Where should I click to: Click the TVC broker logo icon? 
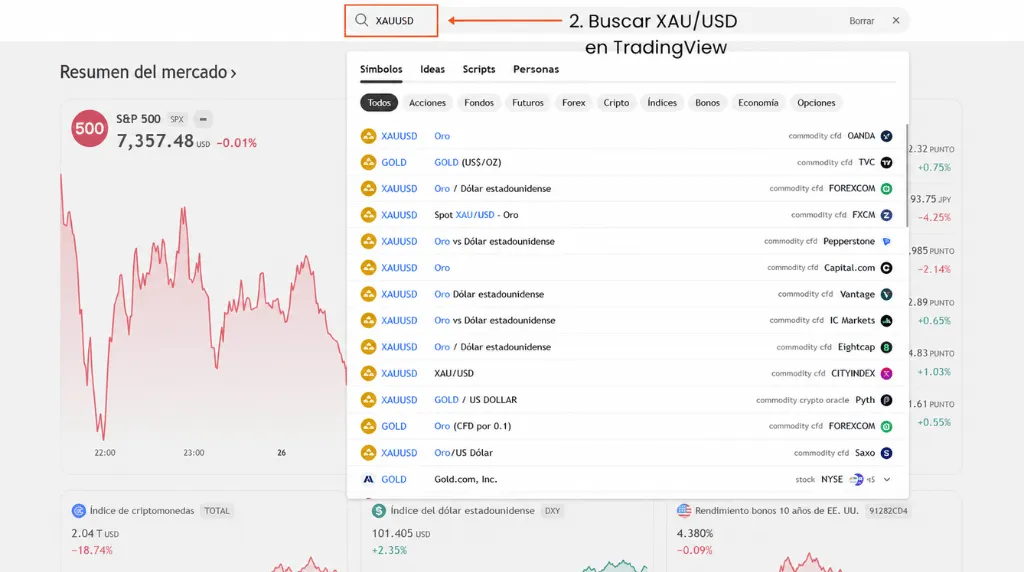pos(886,162)
